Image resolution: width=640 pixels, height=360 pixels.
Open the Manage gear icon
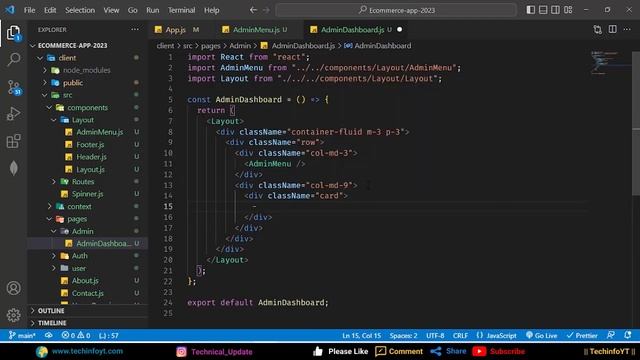[13, 315]
